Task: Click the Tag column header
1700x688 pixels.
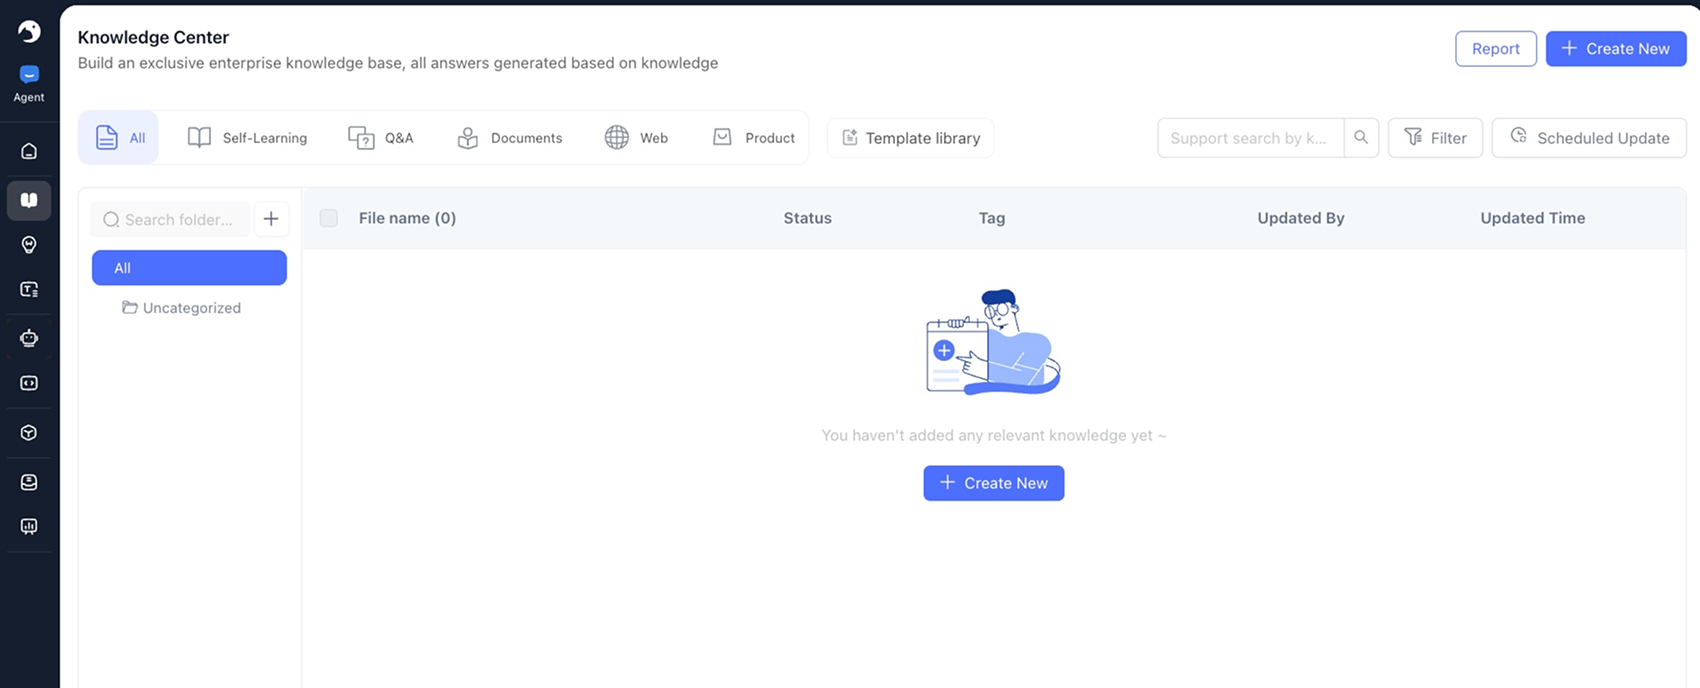Action: point(992,218)
